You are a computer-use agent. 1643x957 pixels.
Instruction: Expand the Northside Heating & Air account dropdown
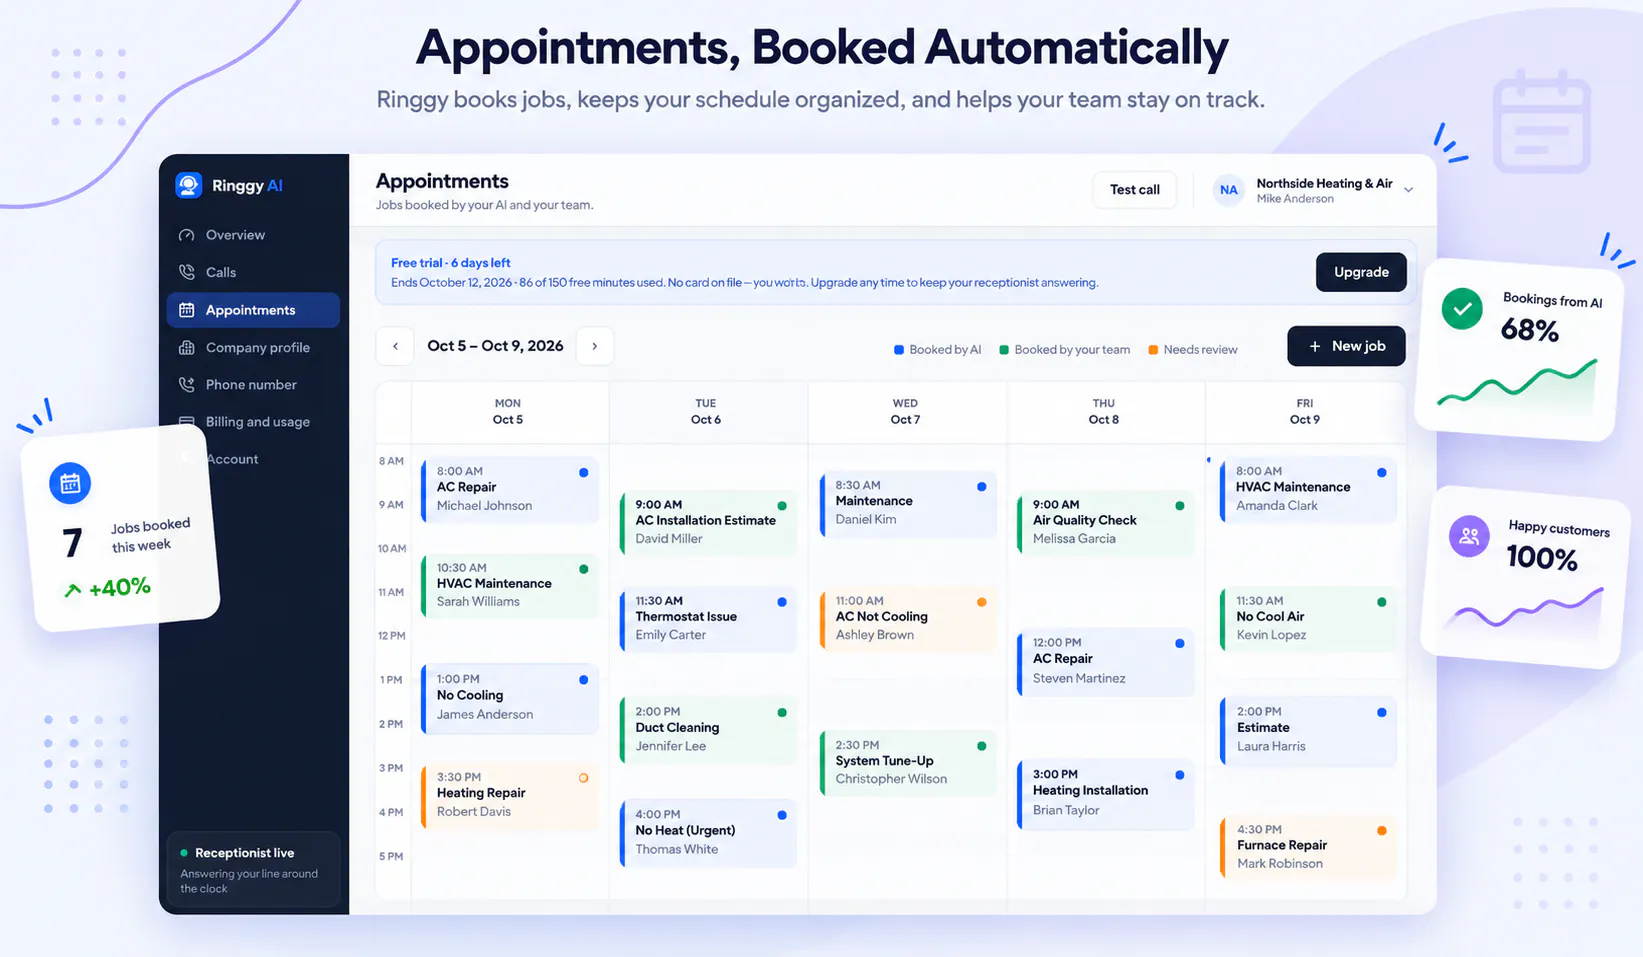[1408, 190]
